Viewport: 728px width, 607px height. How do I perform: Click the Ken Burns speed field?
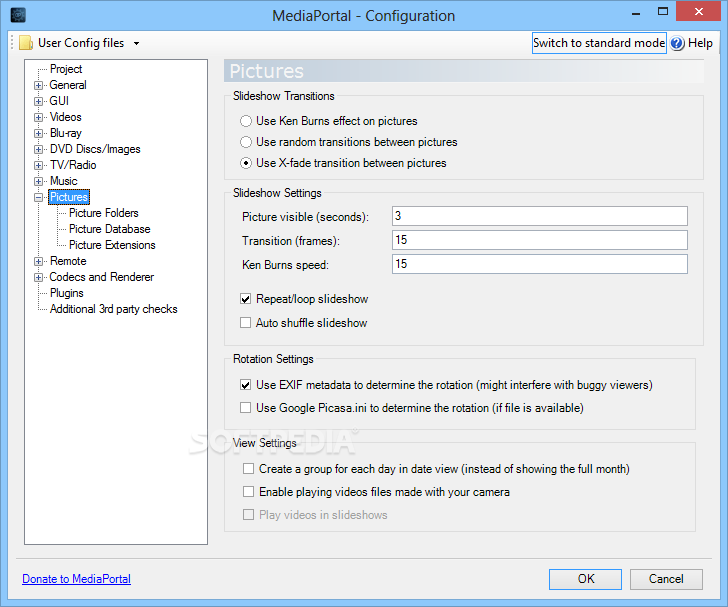540,264
